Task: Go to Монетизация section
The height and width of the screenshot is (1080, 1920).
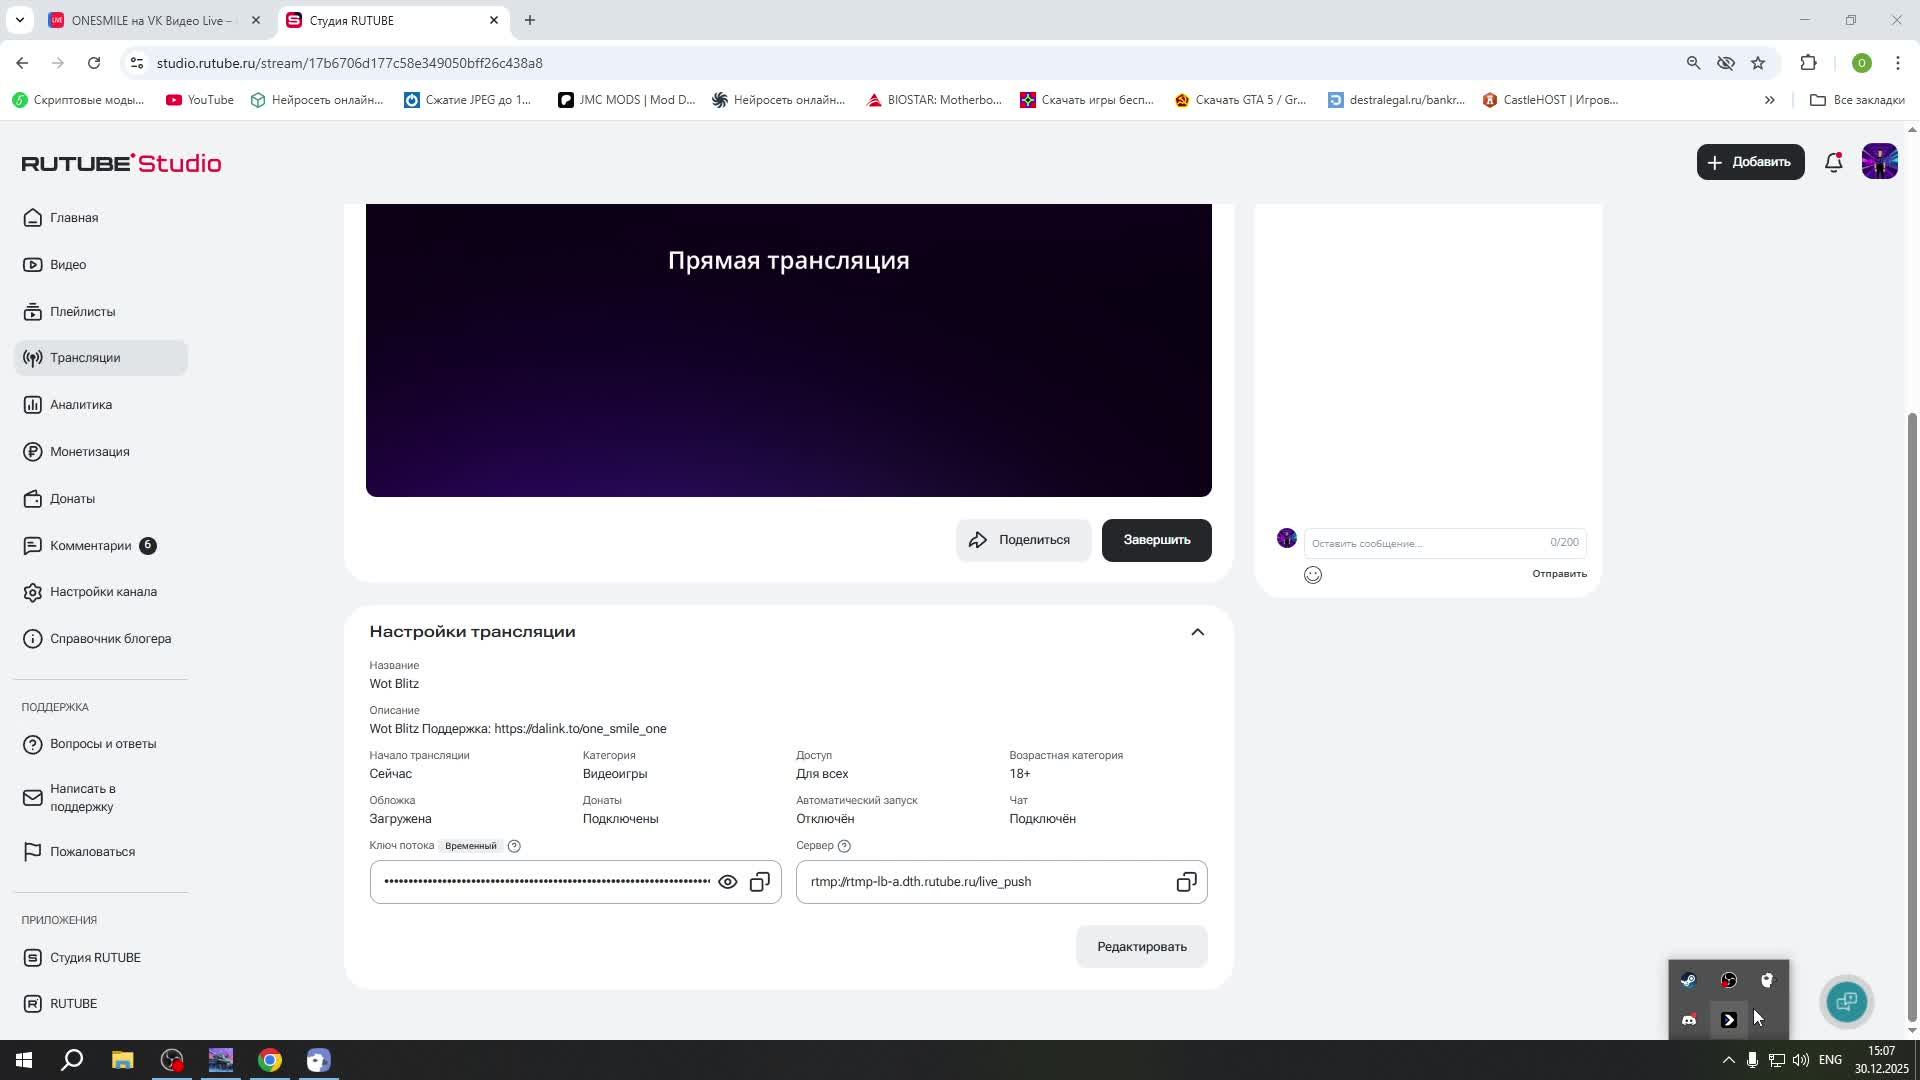Action: (x=89, y=452)
